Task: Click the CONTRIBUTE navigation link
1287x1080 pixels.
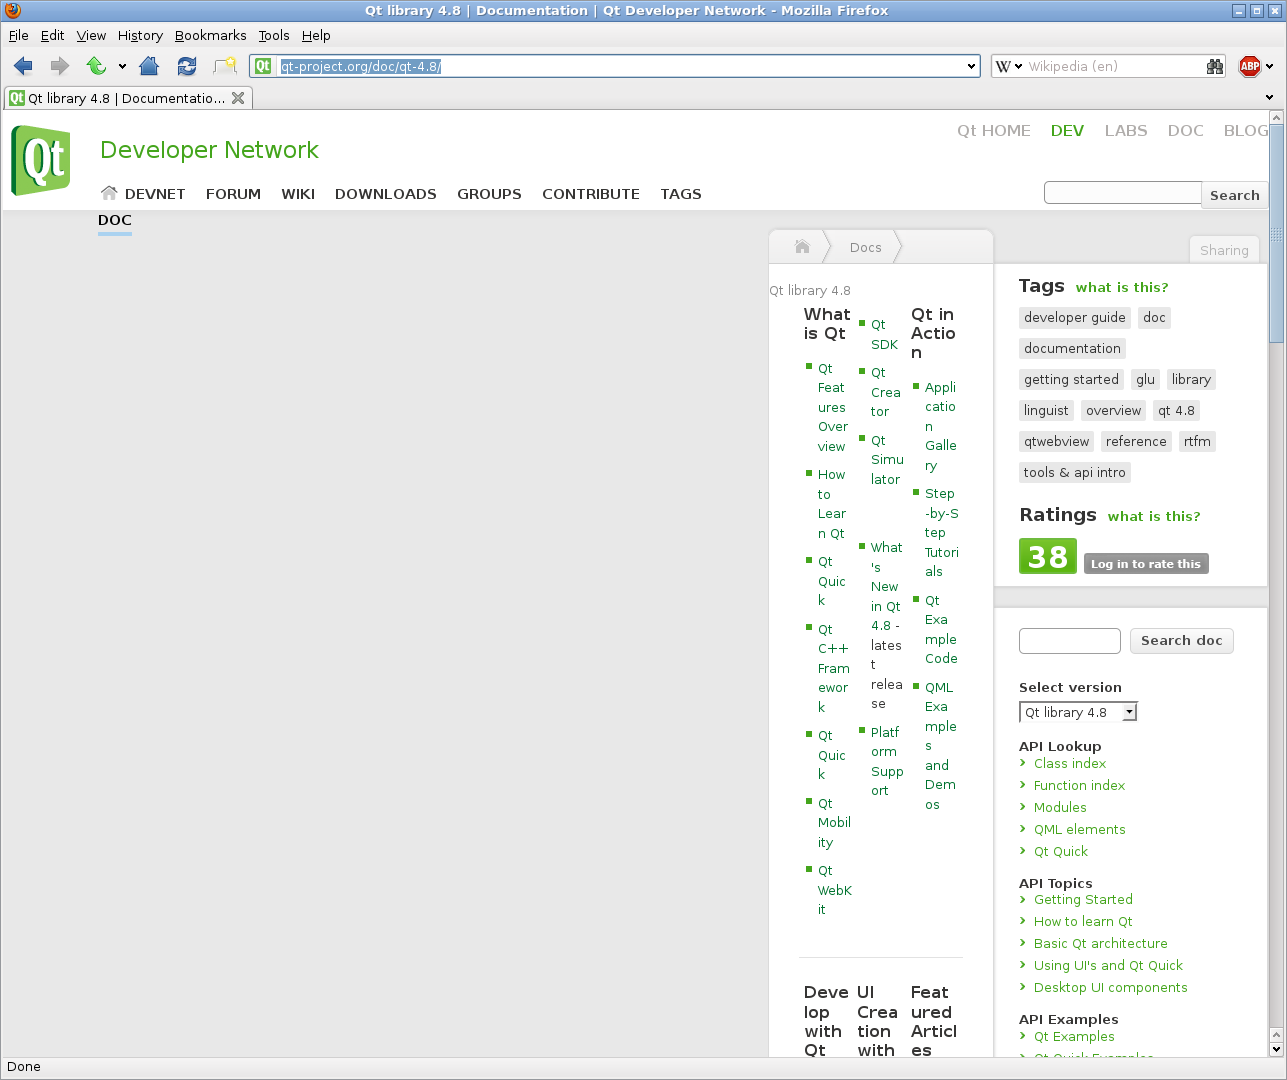Action: 591,194
